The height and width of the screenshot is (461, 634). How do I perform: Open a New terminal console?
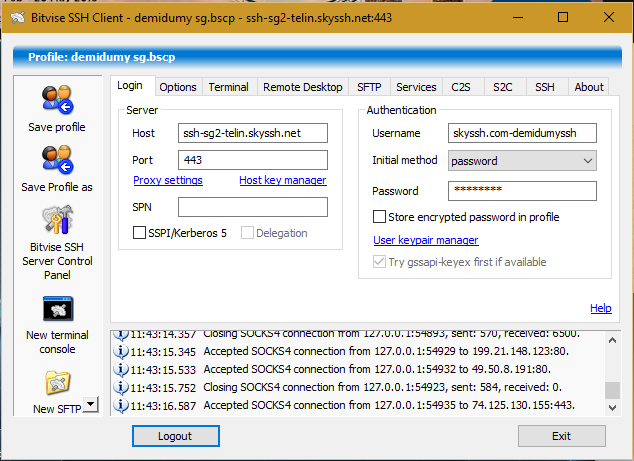pyautogui.click(x=58, y=309)
